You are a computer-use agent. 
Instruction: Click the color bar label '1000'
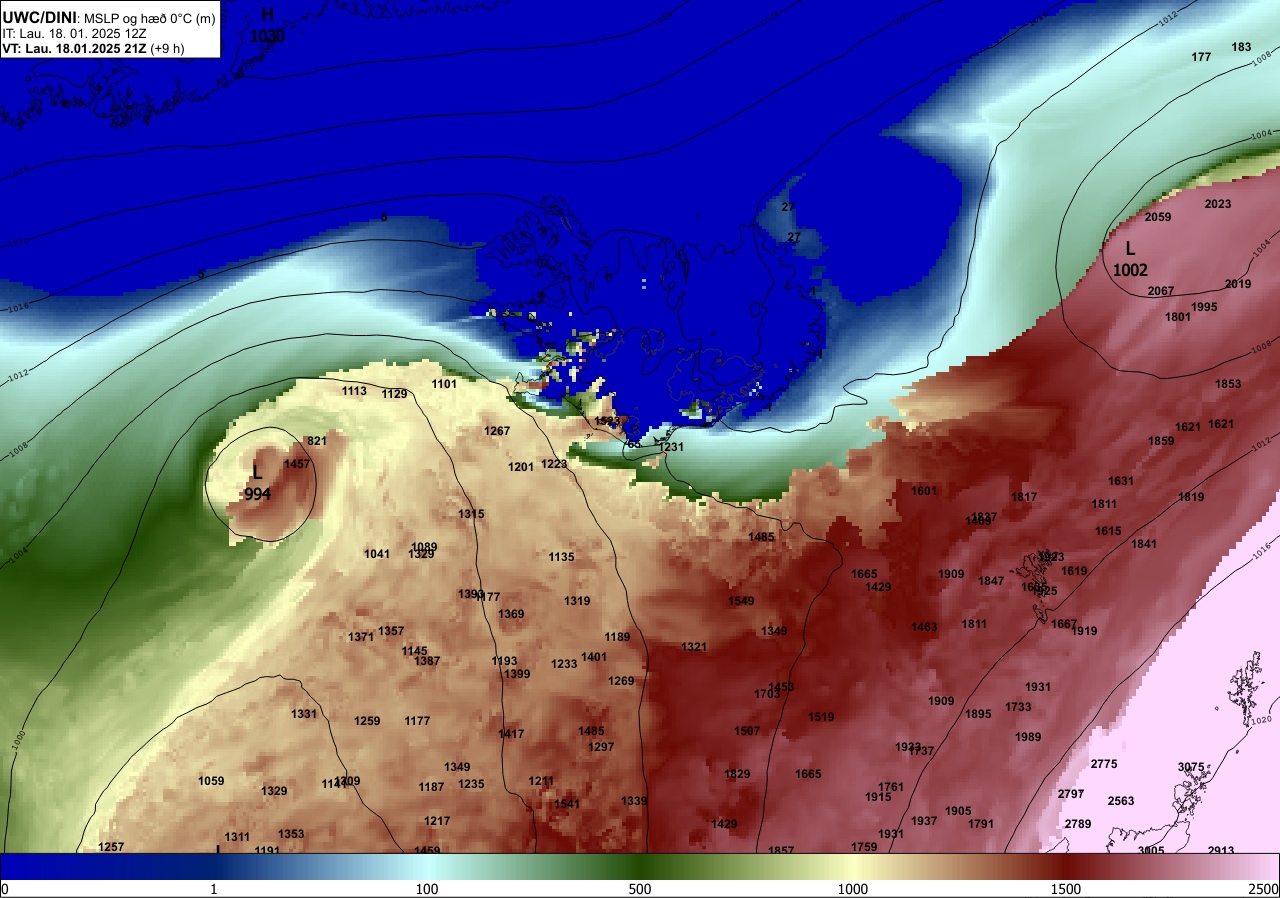853,889
